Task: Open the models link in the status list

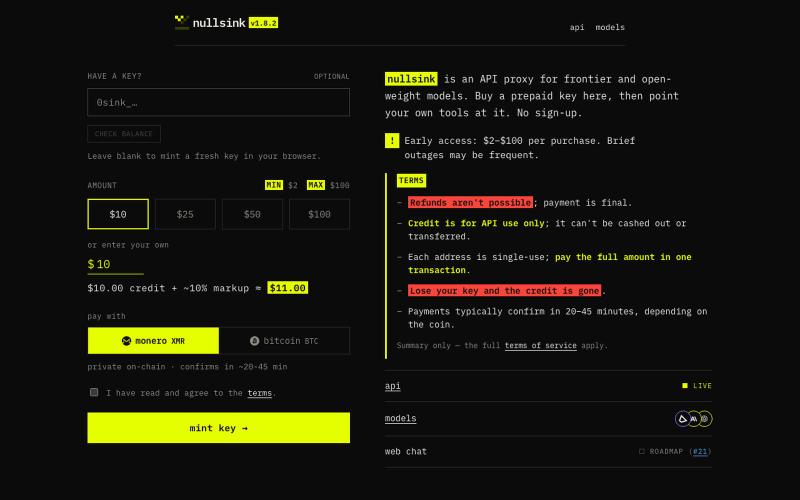Action: (401, 418)
